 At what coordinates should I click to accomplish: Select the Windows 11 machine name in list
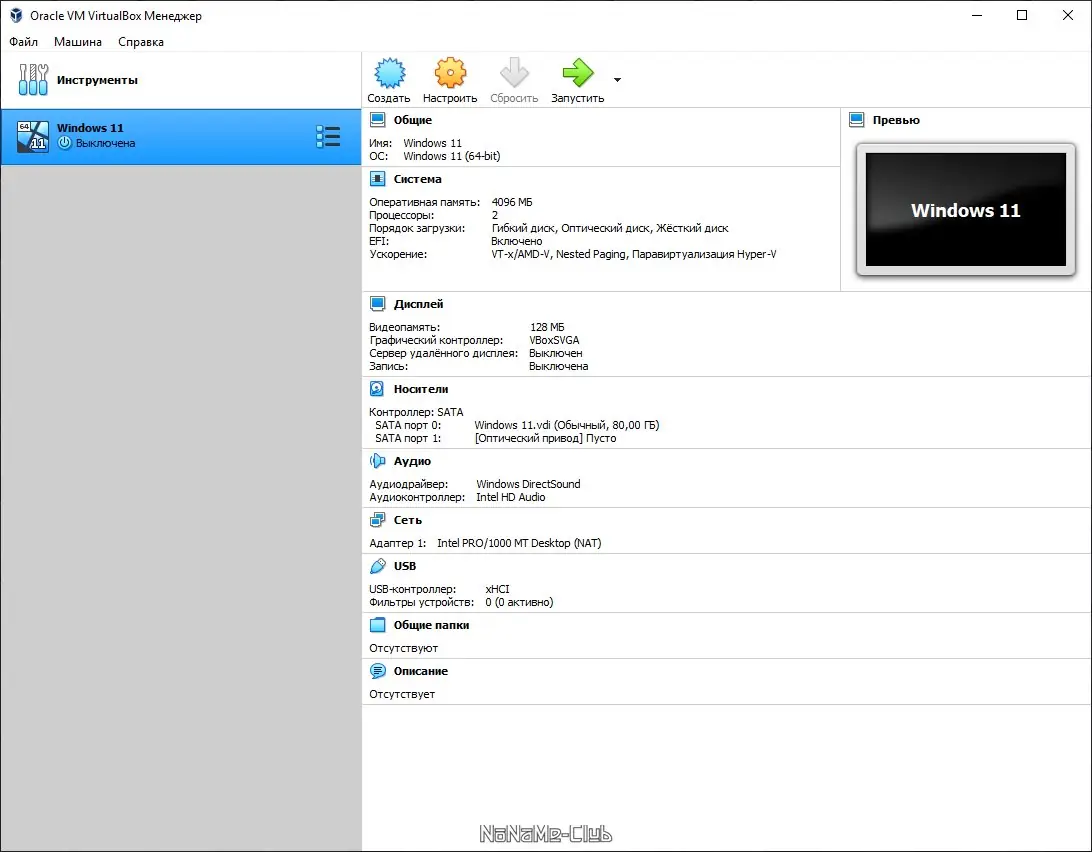(91, 127)
